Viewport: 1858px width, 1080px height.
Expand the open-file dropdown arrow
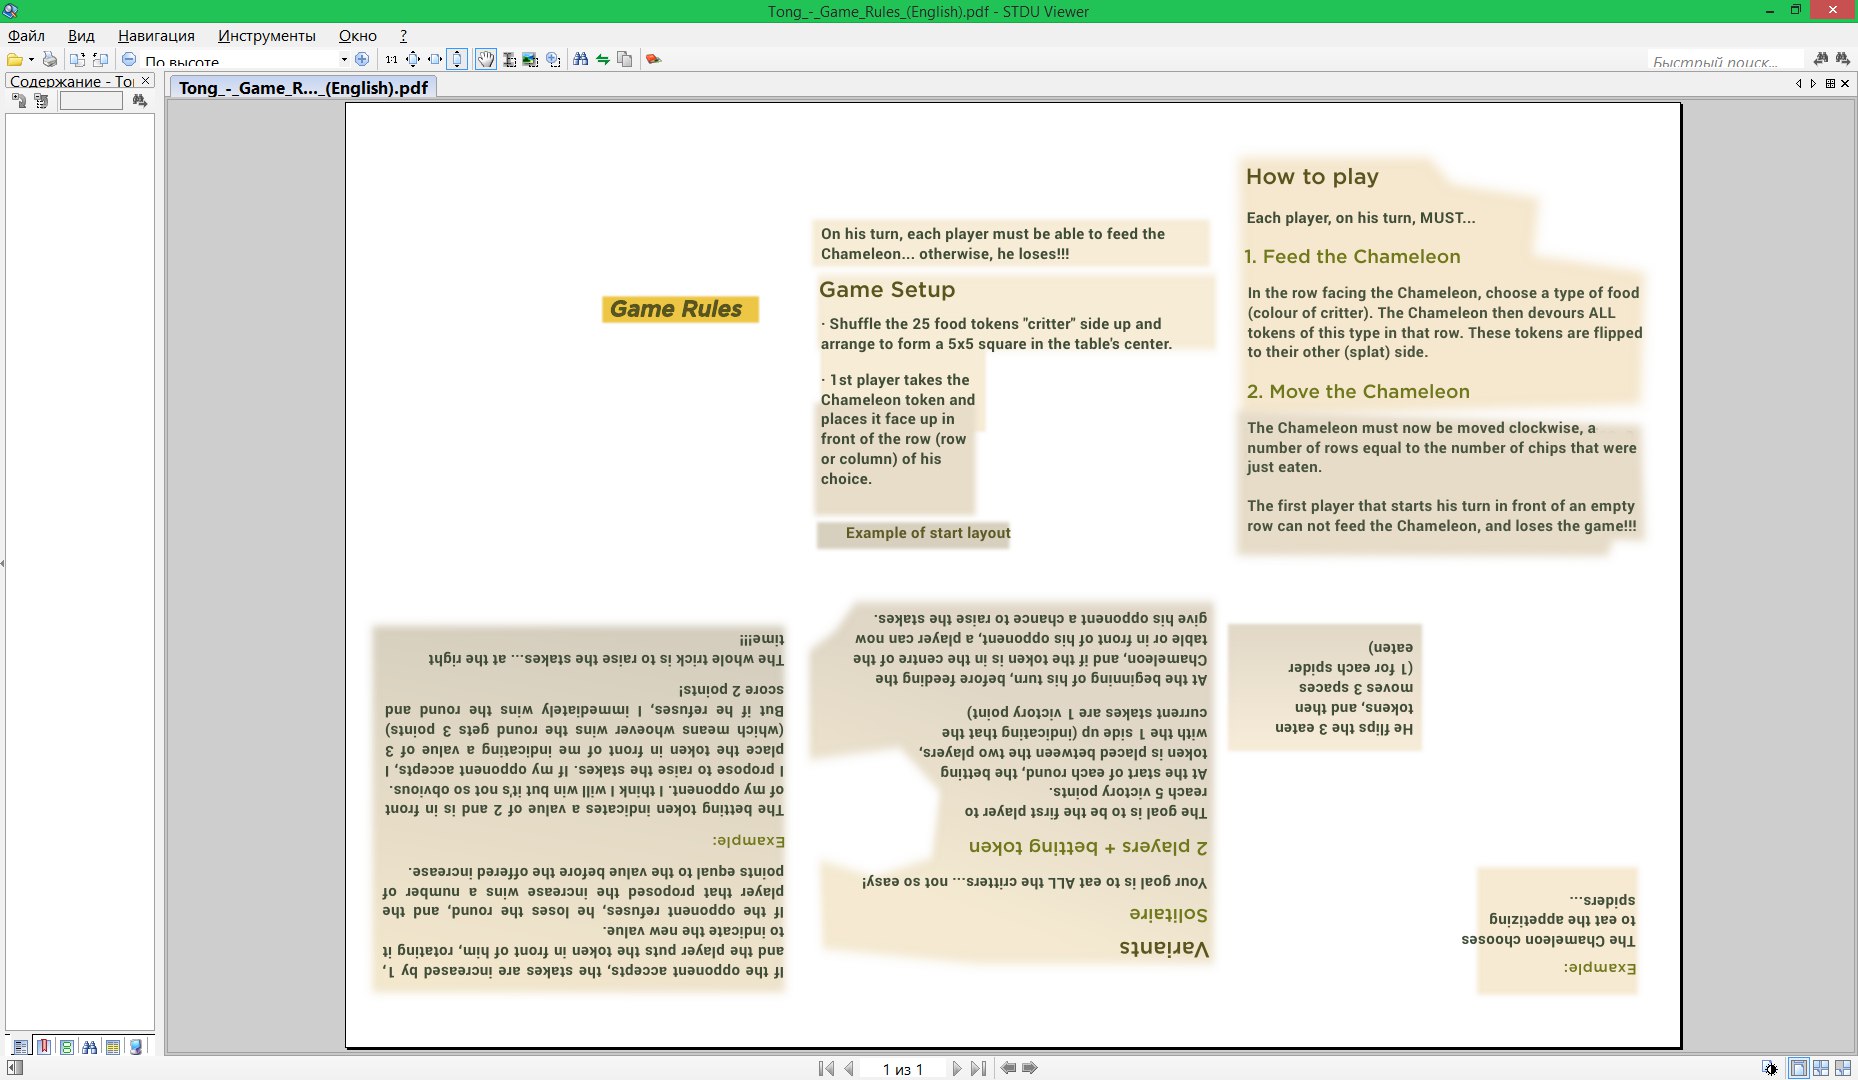[x=31, y=60]
